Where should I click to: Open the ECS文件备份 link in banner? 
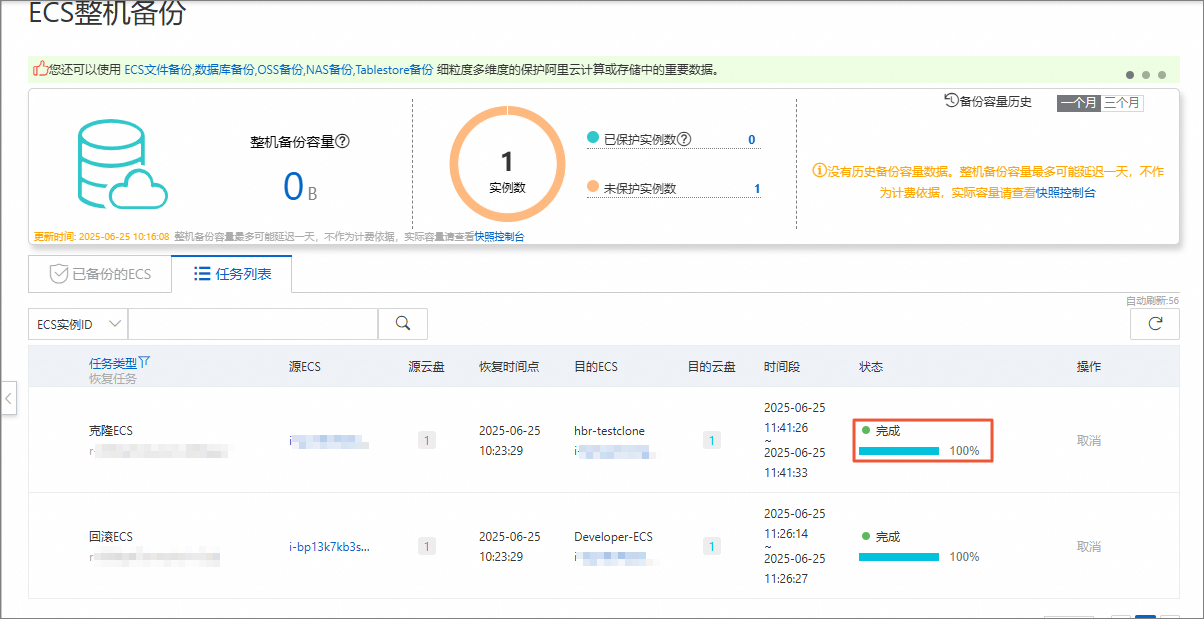pyautogui.click(x=158, y=70)
